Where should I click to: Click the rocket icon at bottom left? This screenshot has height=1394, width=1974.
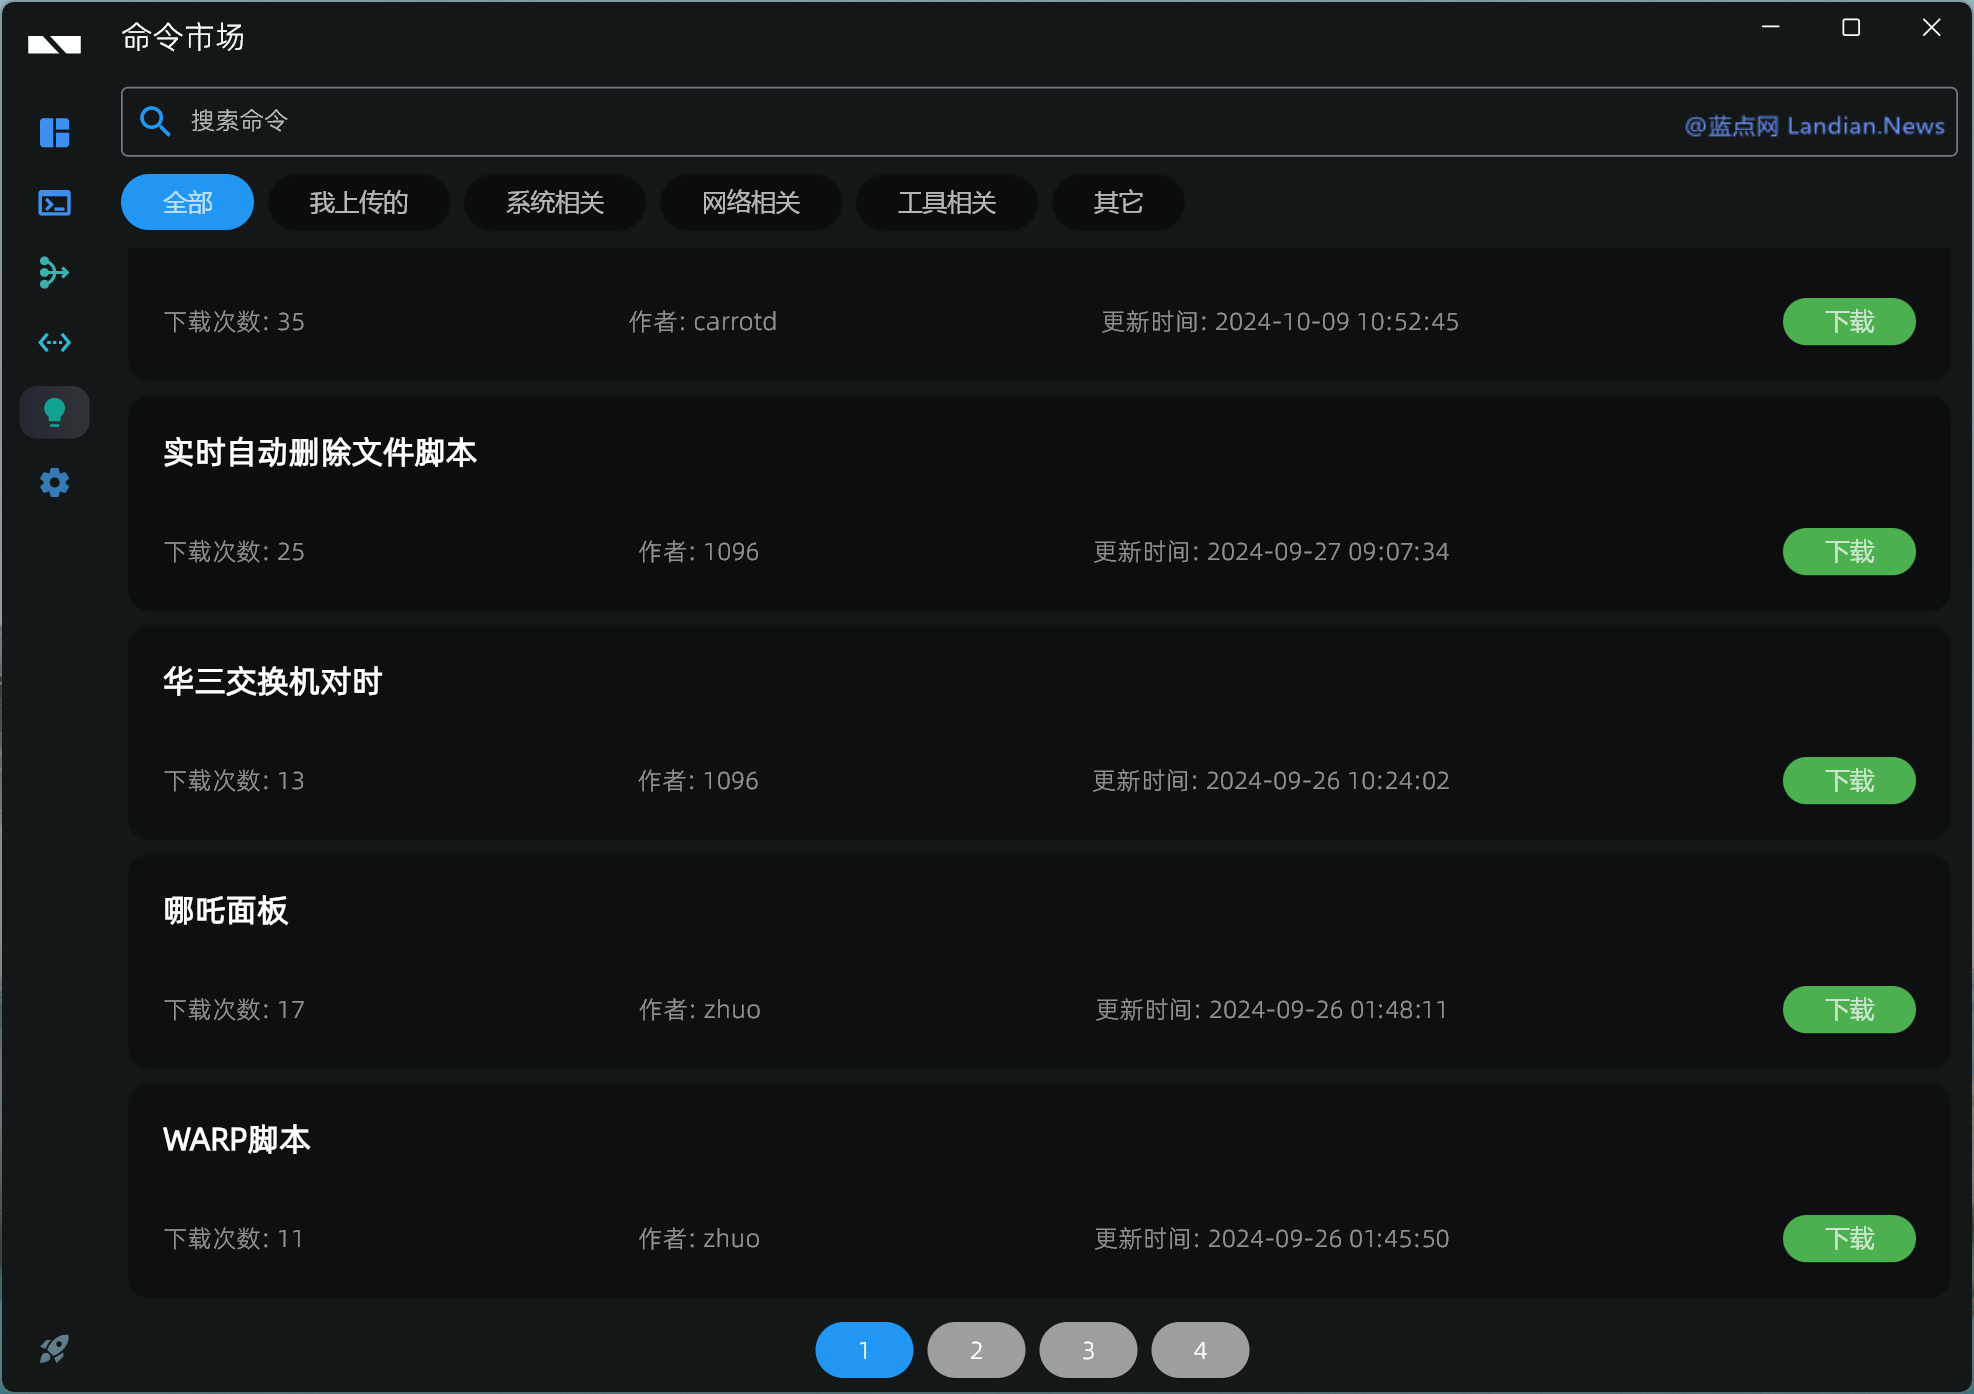54,1349
